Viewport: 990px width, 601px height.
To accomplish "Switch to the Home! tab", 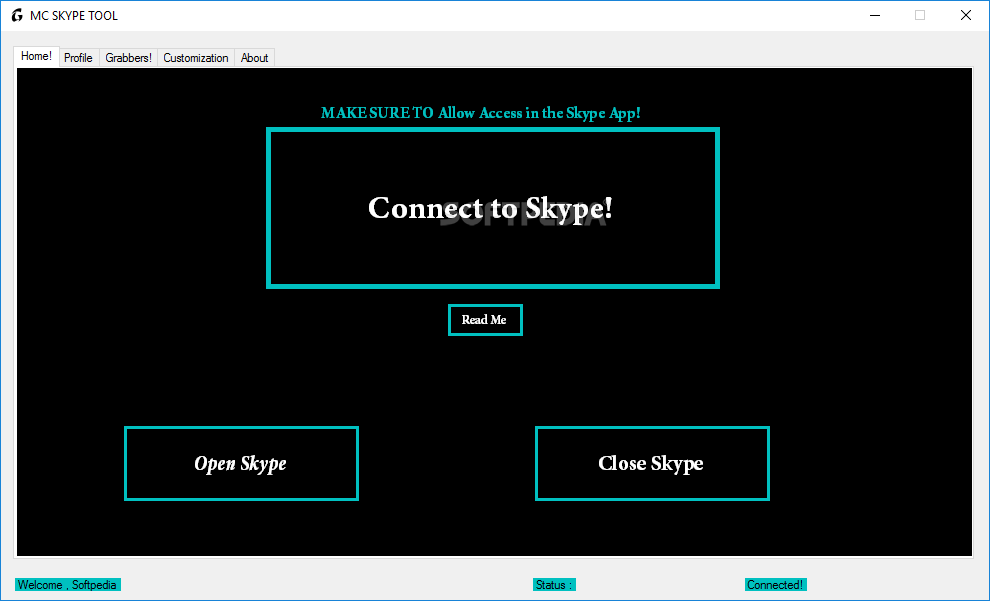I will coord(37,56).
